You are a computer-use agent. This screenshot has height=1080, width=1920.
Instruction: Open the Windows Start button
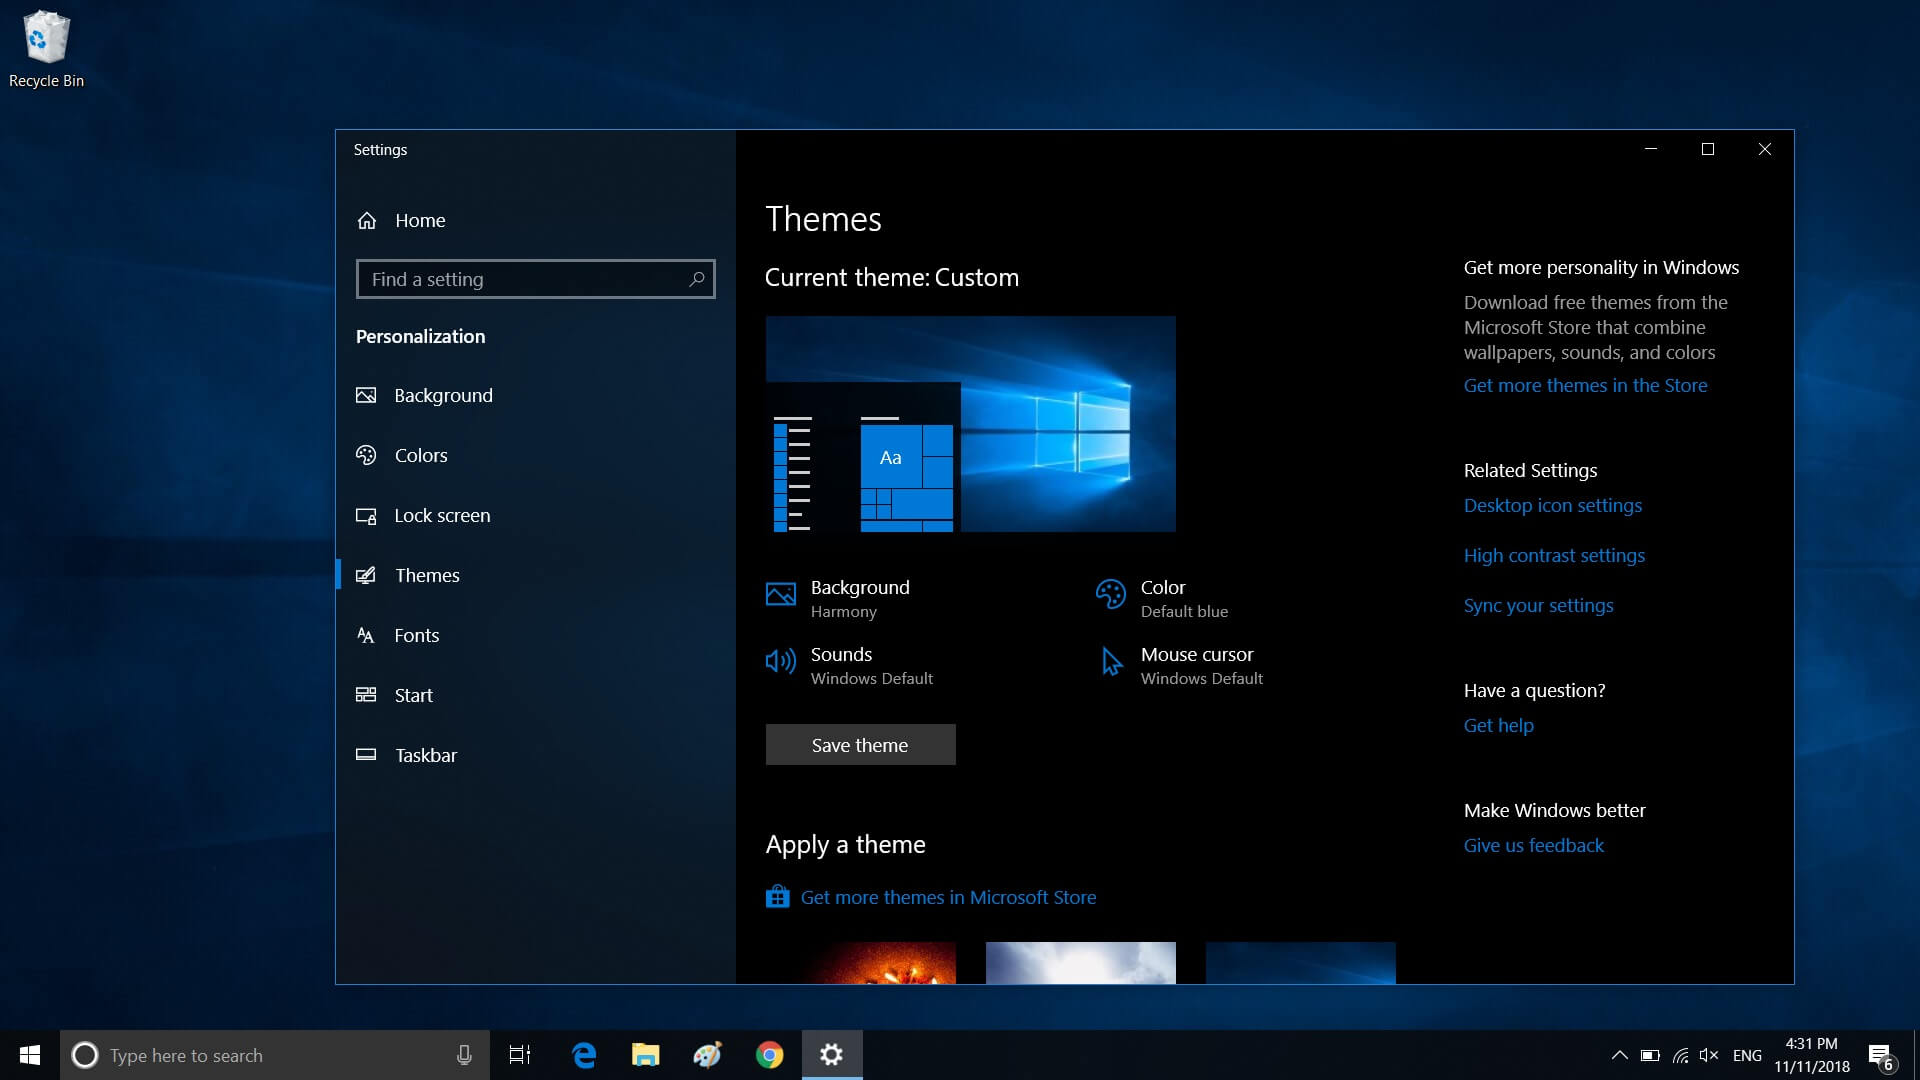(30, 1055)
